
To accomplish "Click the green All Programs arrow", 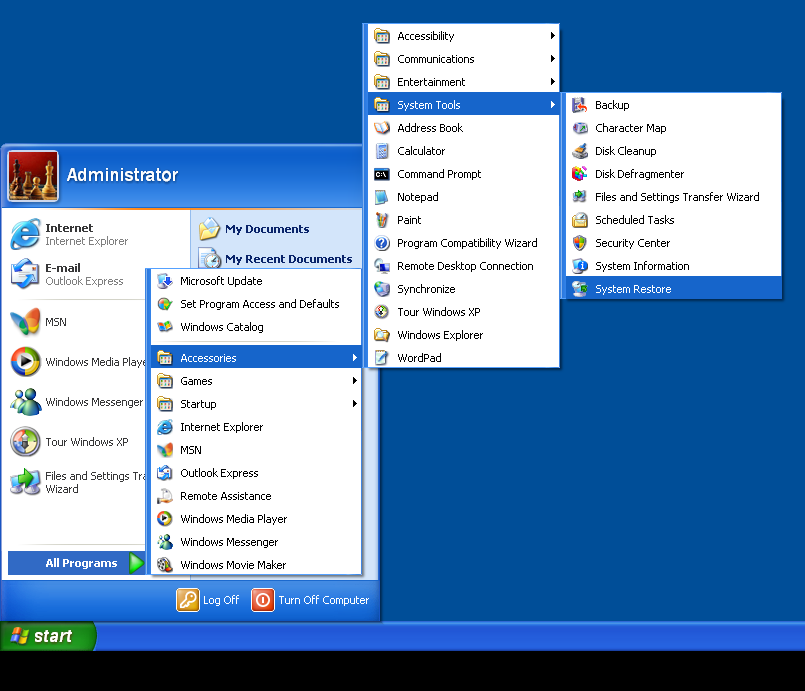I will (136, 563).
